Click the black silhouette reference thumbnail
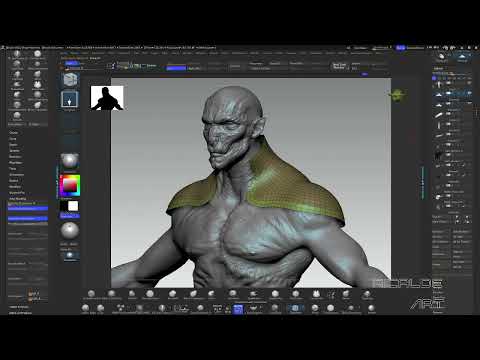480x360 pixels. point(107,98)
